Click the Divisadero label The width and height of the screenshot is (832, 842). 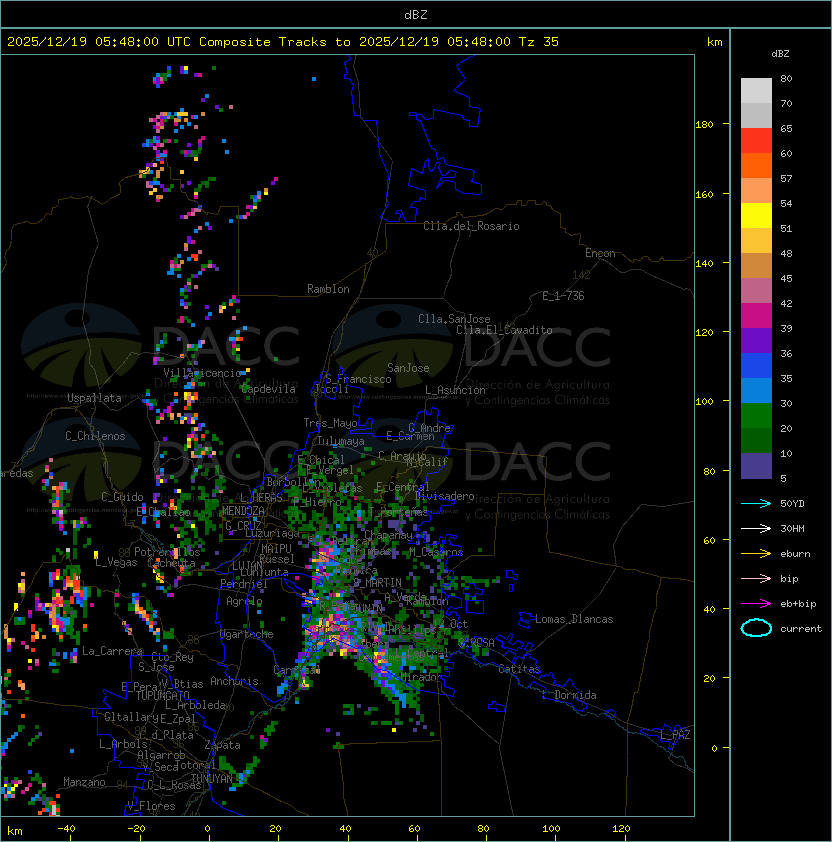coord(445,496)
